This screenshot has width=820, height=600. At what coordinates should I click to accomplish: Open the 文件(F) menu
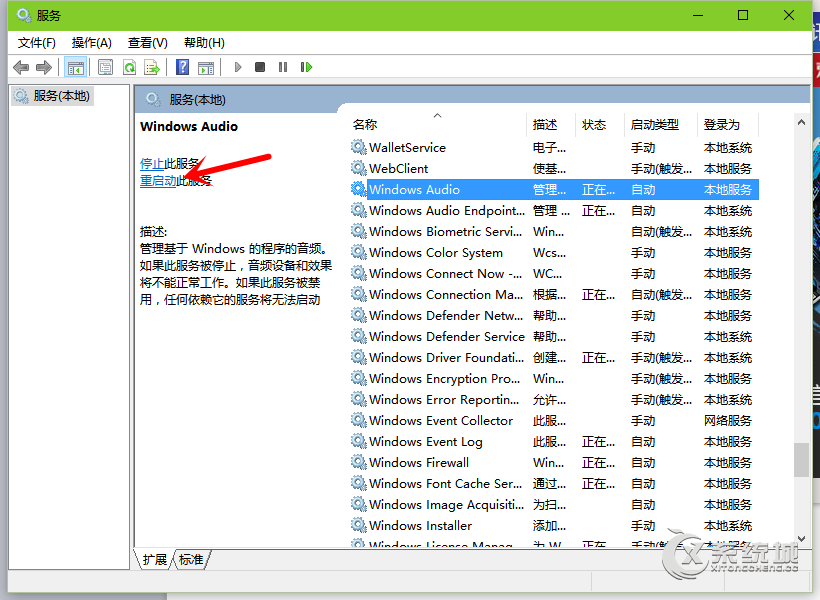[x=37, y=43]
